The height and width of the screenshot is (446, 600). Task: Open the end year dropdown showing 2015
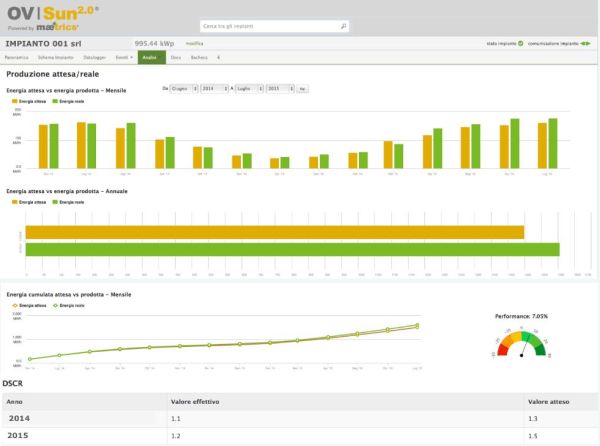click(279, 89)
